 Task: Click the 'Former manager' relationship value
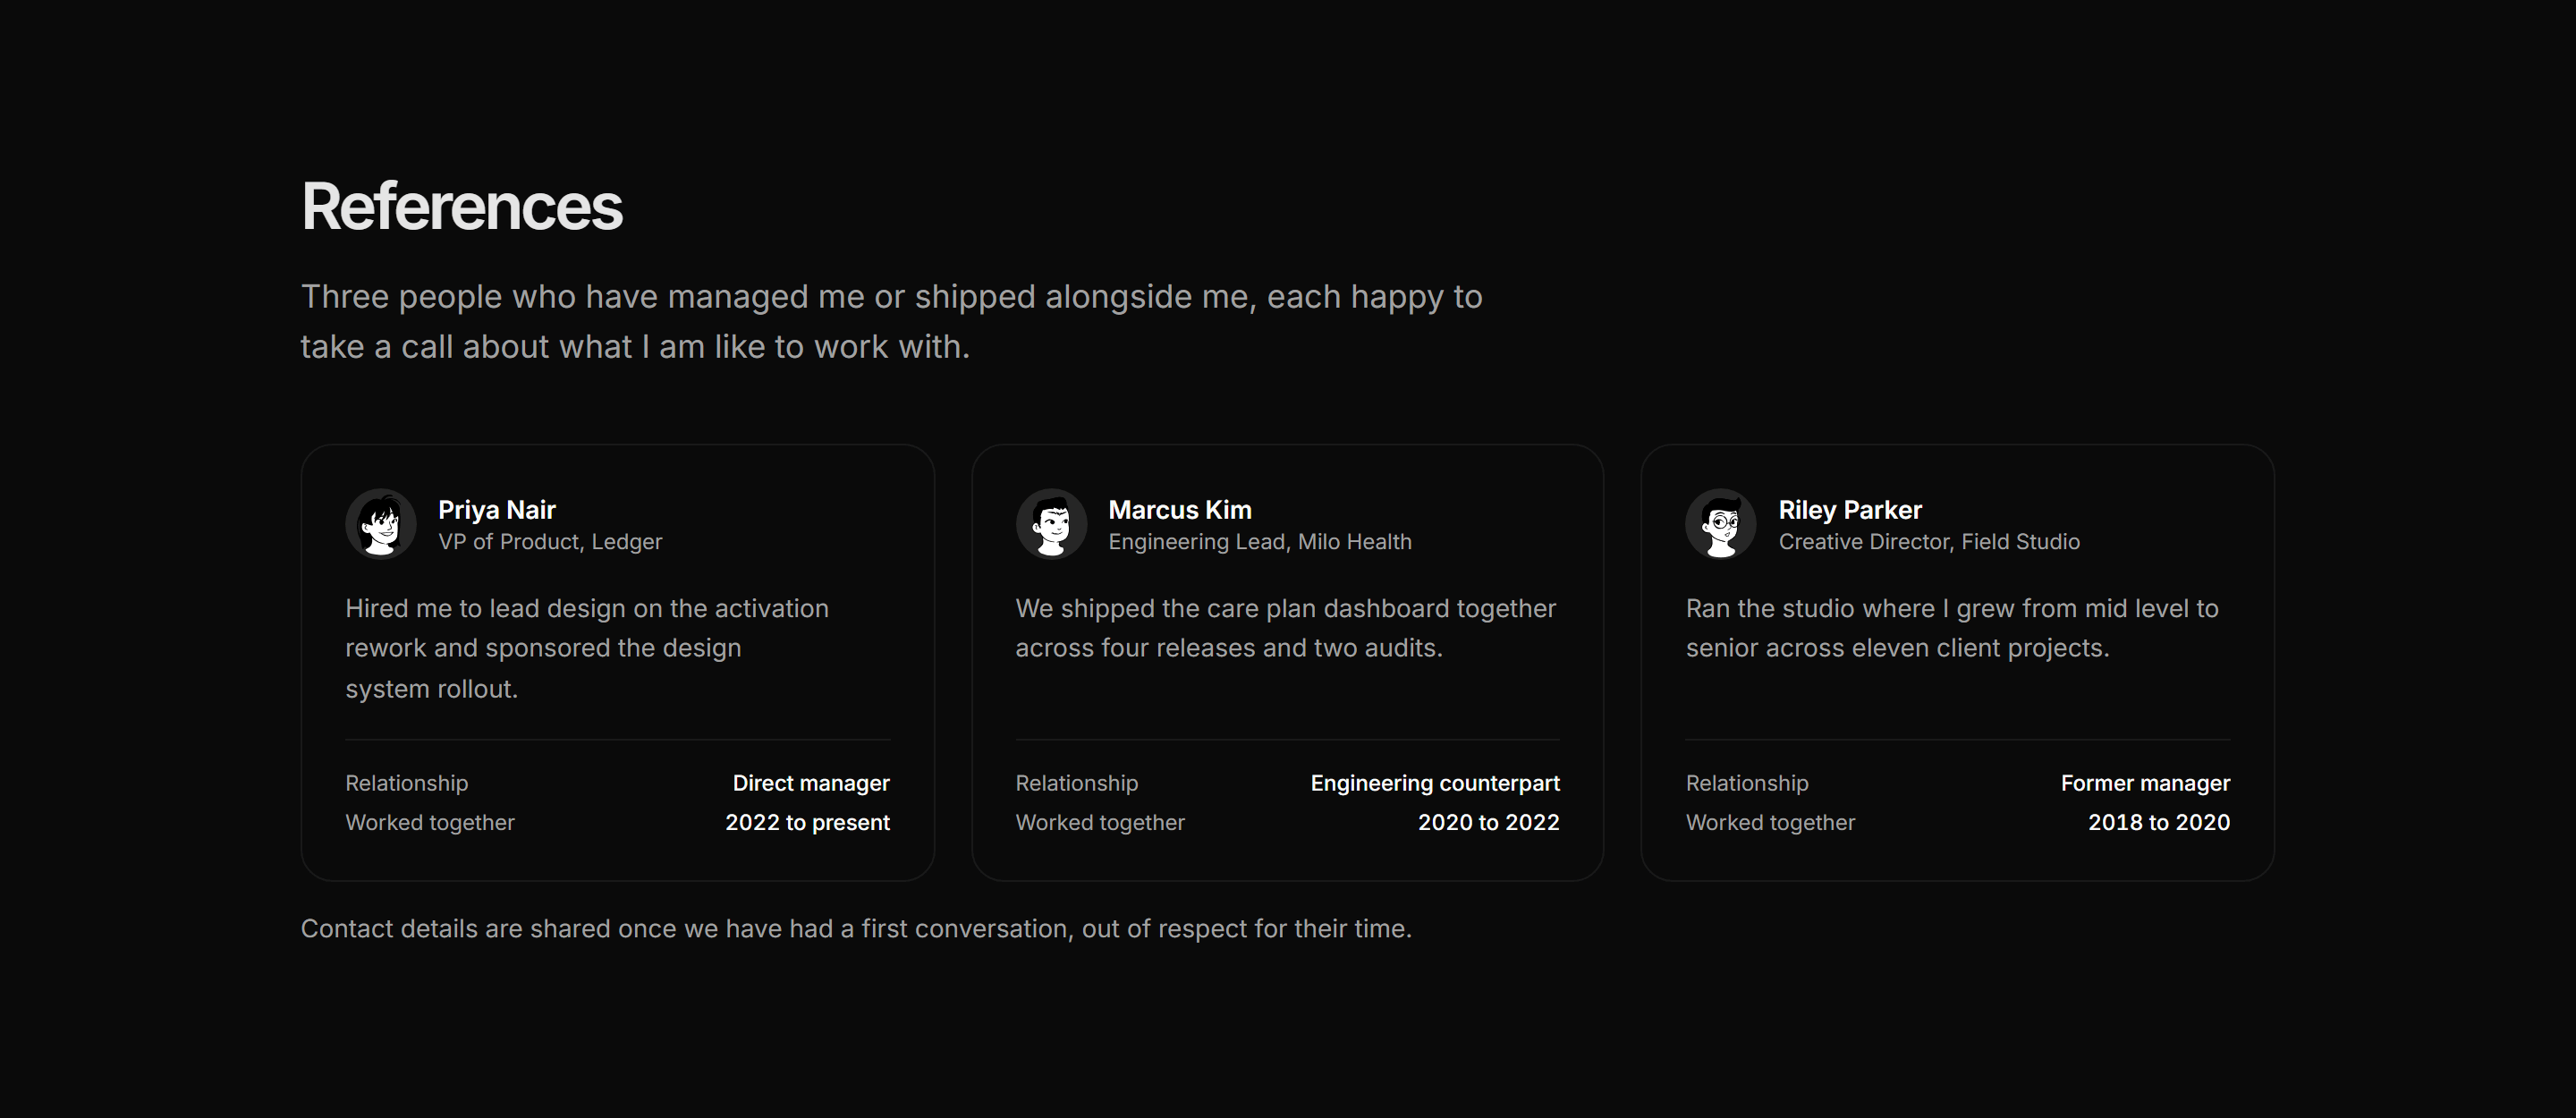tap(2145, 783)
